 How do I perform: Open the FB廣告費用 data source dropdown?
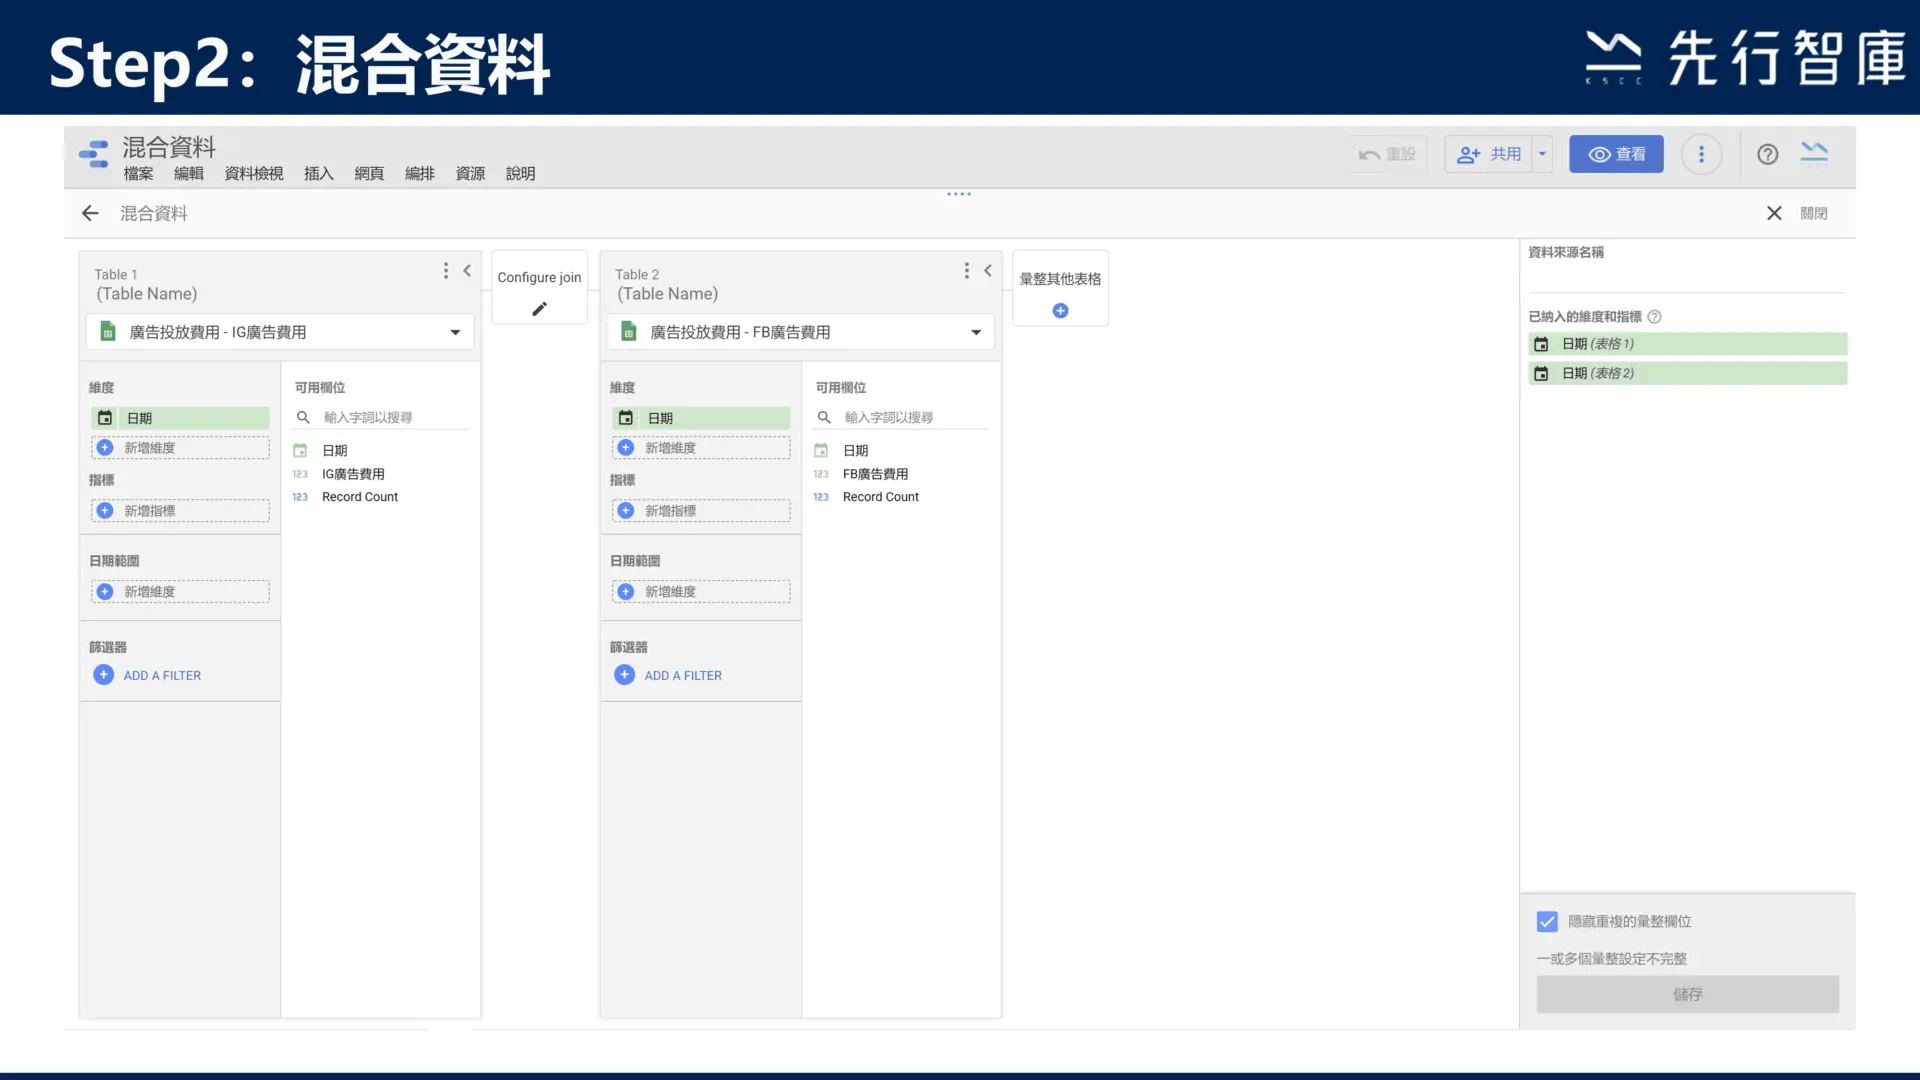[801, 332]
